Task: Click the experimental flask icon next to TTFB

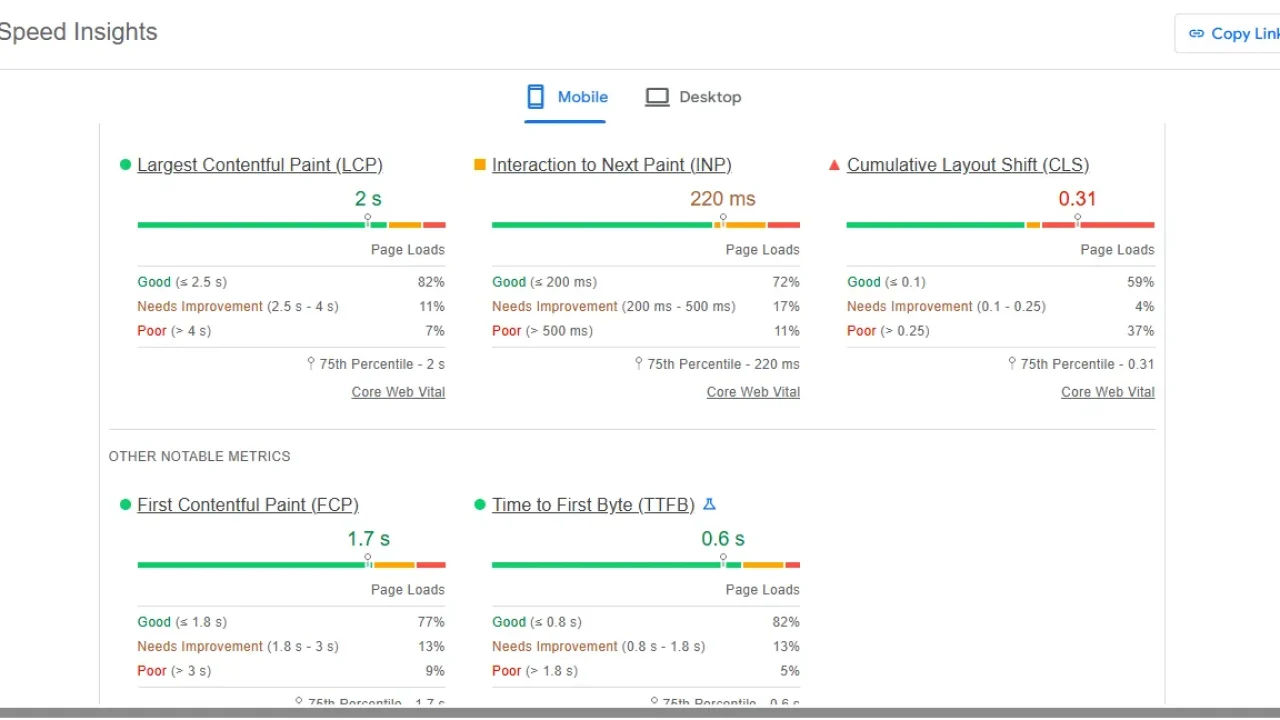Action: tap(710, 504)
